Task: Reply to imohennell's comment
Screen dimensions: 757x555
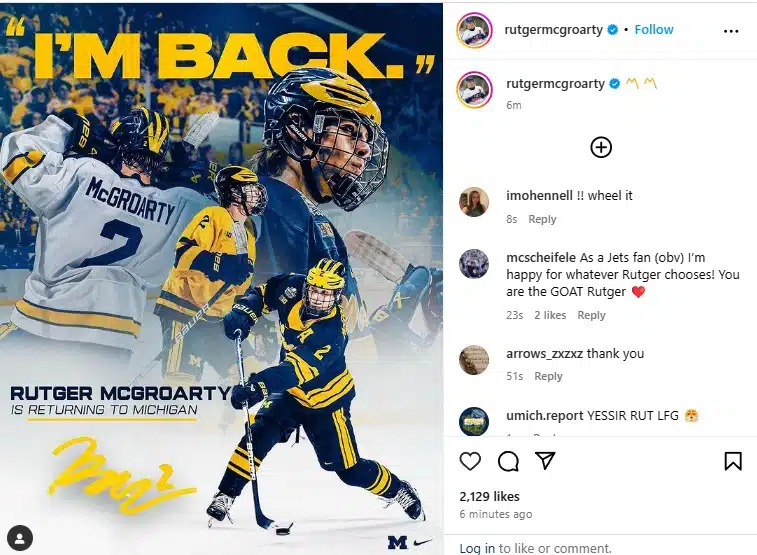Action: pyautogui.click(x=542, y=219)
